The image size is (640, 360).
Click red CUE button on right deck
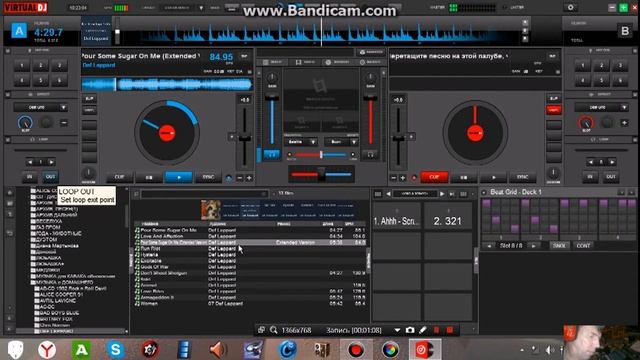pos(434,177)
